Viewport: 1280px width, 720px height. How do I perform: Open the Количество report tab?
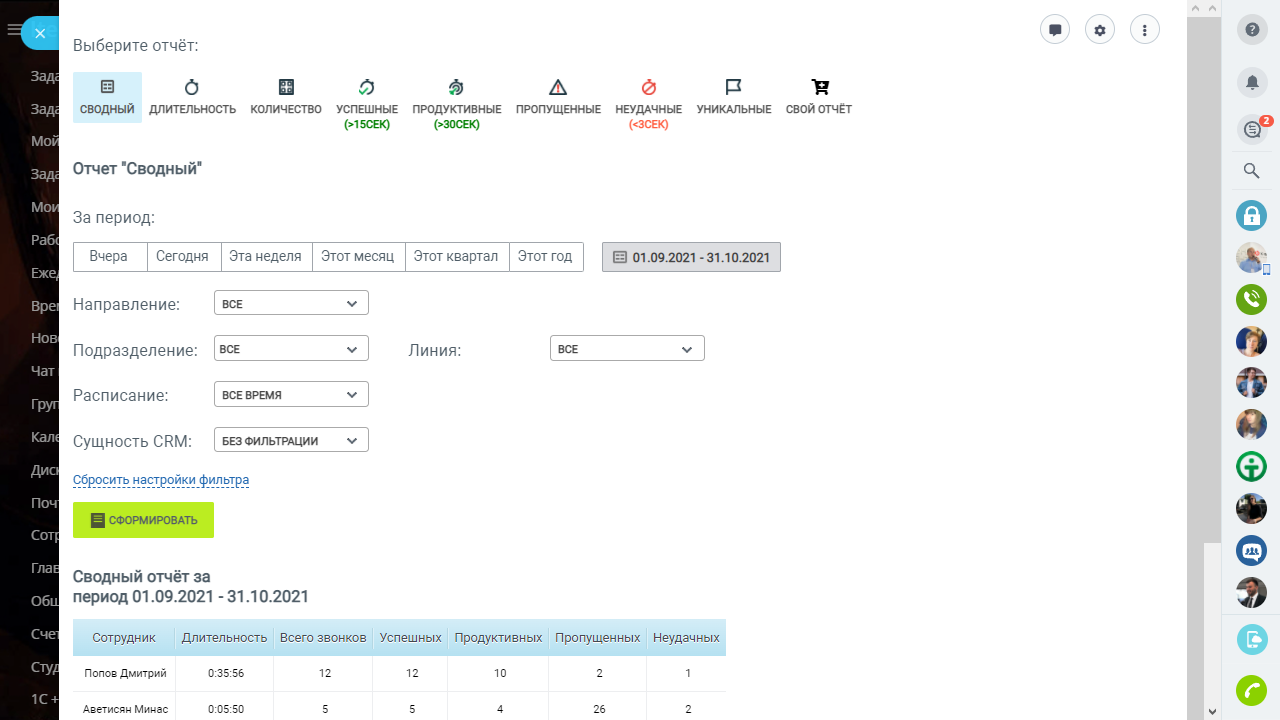click(x=286, y=97)
